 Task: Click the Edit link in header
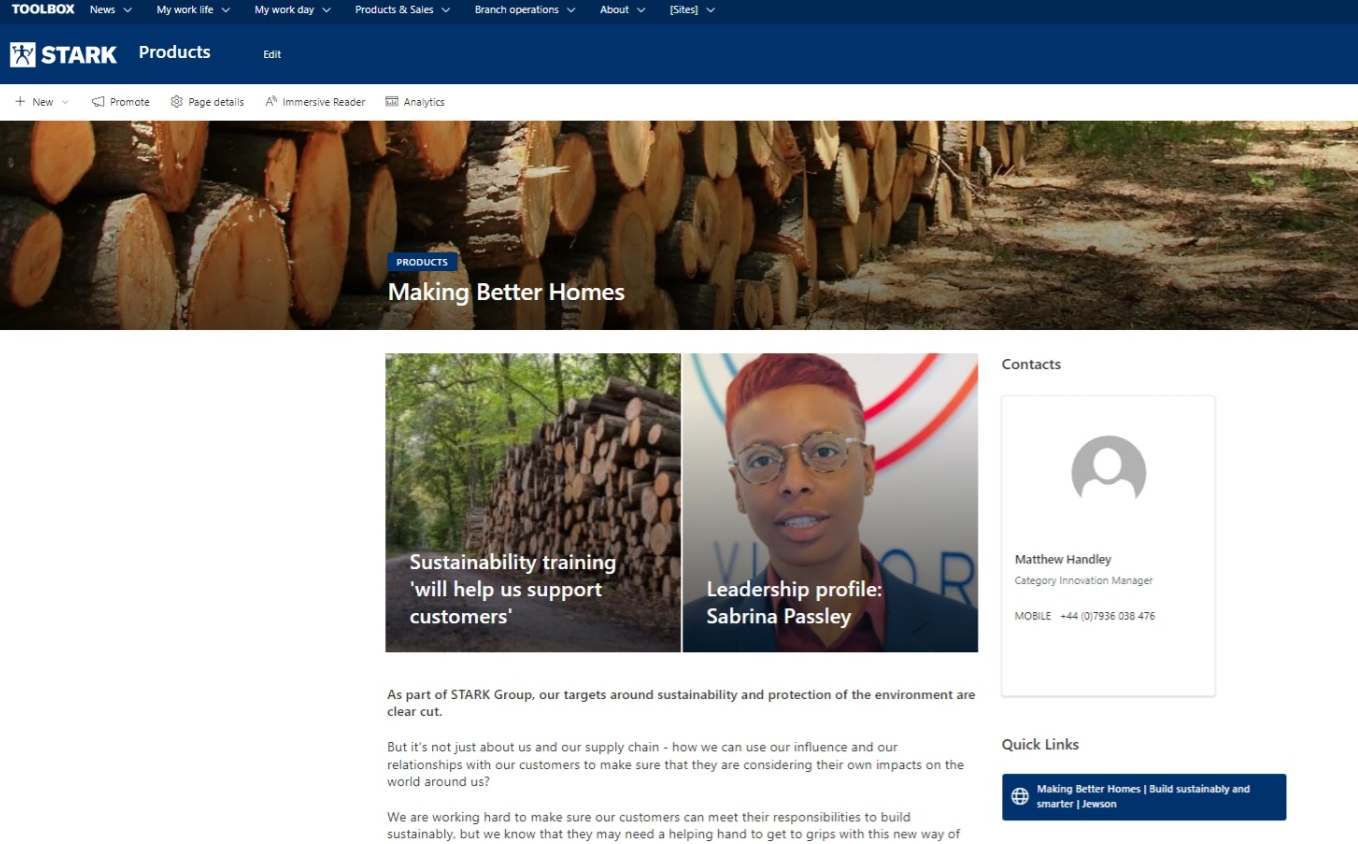coord(272,54)
